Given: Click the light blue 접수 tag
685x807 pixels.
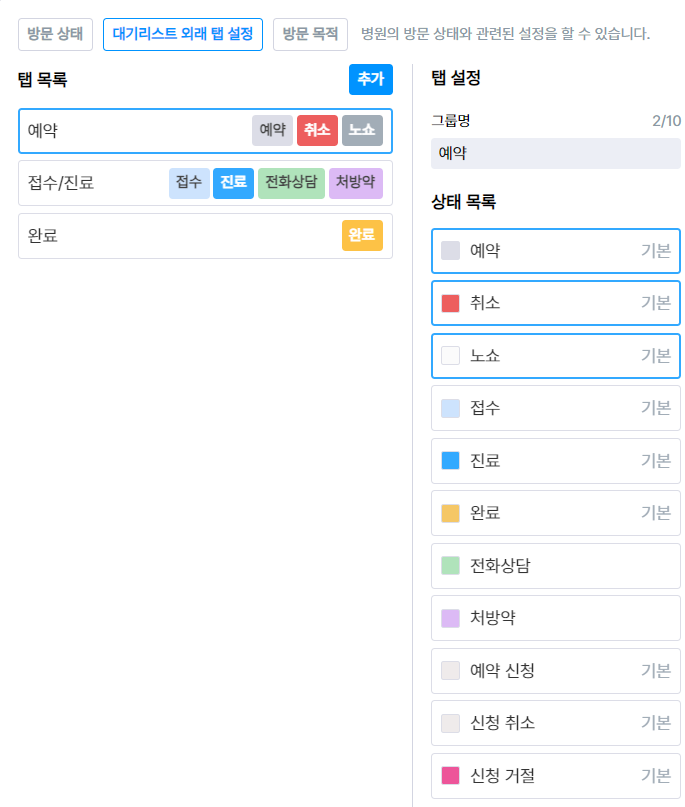Looking at the screenshot, I should point(189,183).
